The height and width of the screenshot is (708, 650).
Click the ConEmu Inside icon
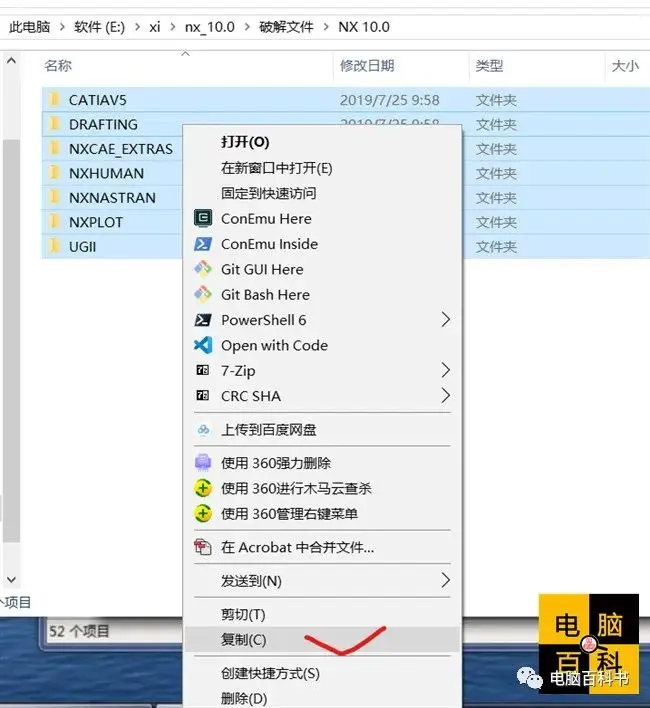tap(203, 244)
